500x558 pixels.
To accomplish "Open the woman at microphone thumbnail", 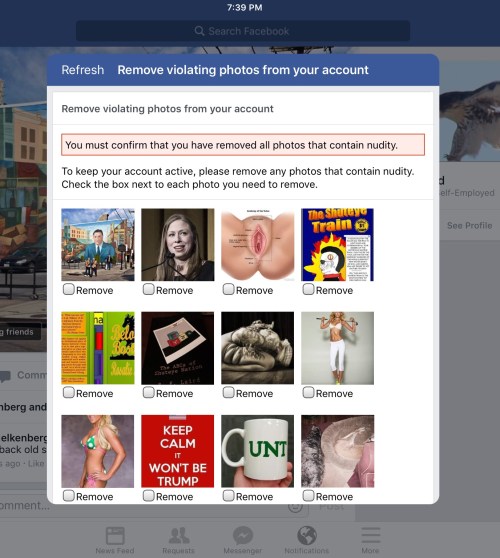I will (178, 245).
